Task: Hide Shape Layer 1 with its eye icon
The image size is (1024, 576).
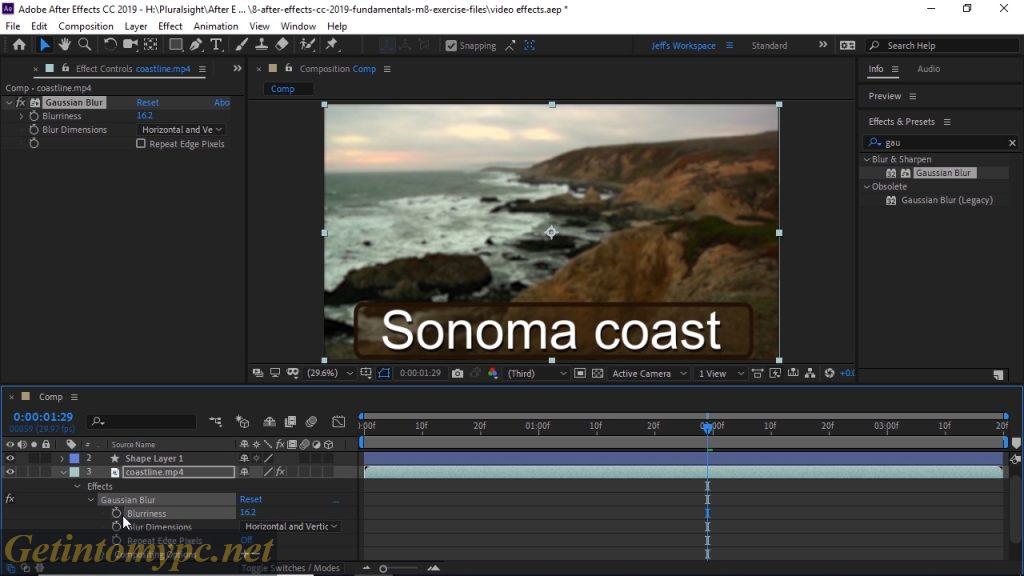Action: point(10,458)
